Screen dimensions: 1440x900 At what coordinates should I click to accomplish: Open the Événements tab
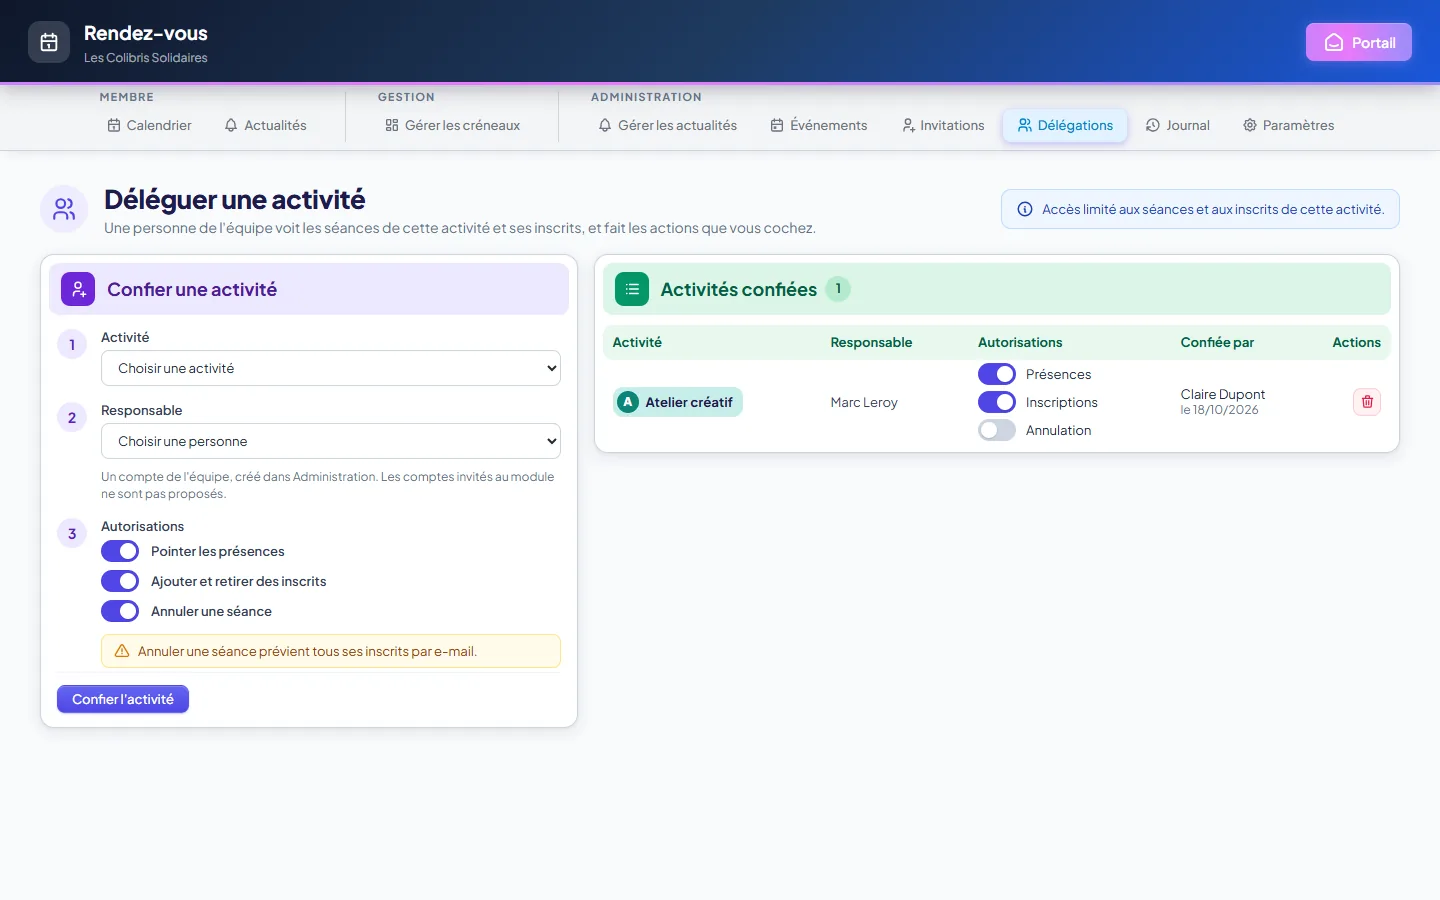819,125
